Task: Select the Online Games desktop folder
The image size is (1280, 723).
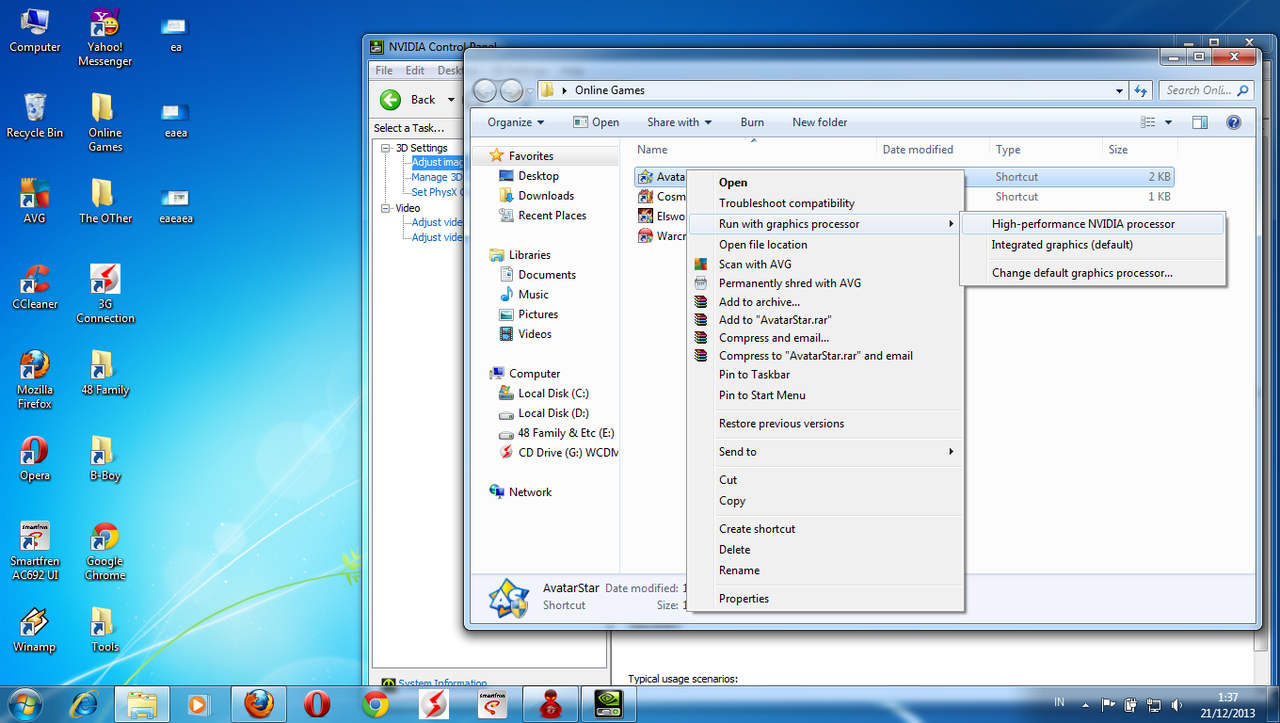Action: tap(105, 123)
